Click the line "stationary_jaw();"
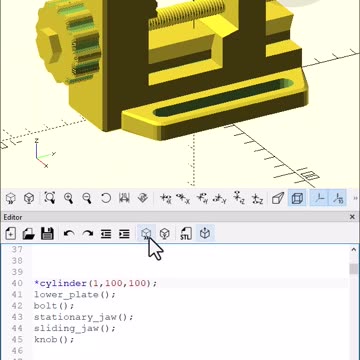 [x=83, y=317]
